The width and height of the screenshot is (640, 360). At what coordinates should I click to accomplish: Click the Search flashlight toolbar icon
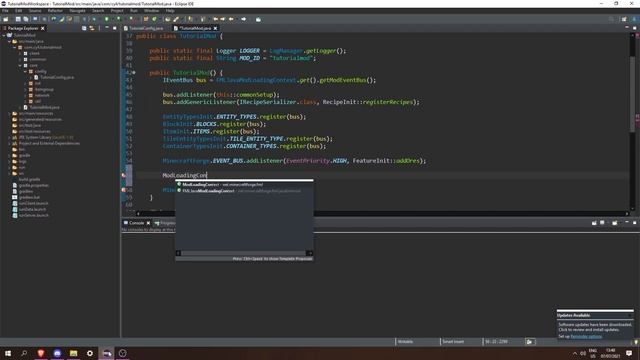(x=176, y=19)
